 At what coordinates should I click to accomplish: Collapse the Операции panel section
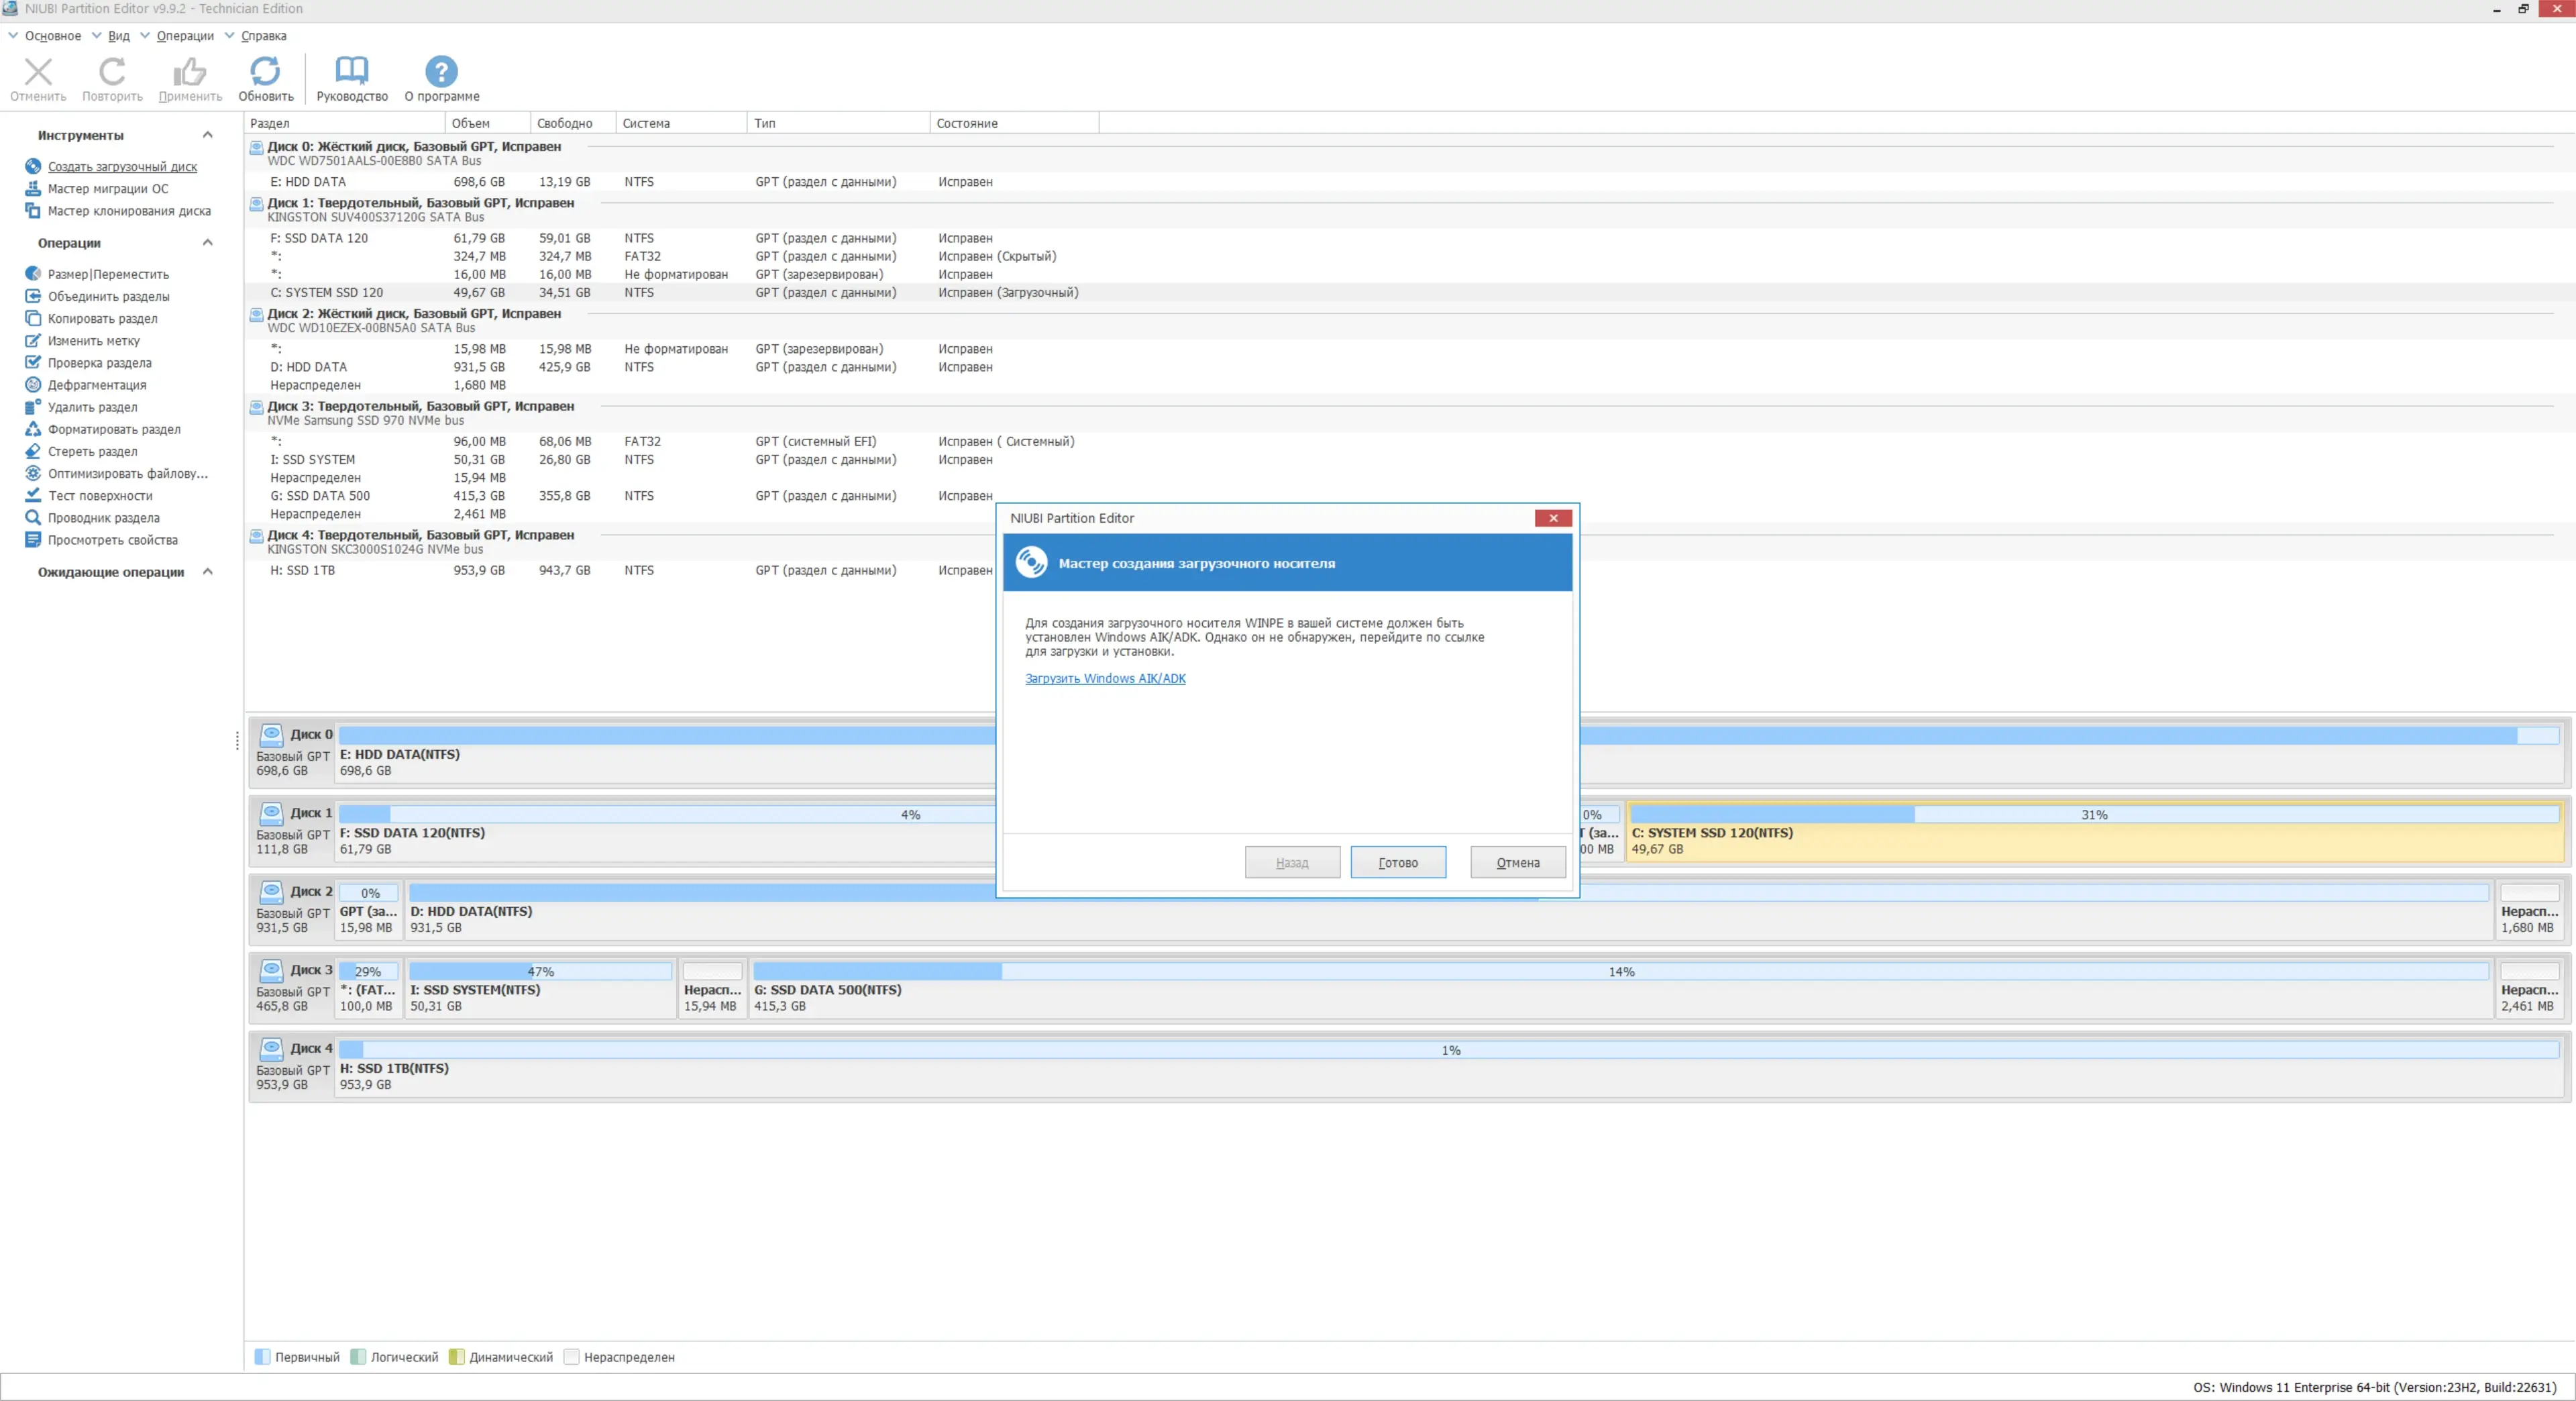click(x=208, y=243)
